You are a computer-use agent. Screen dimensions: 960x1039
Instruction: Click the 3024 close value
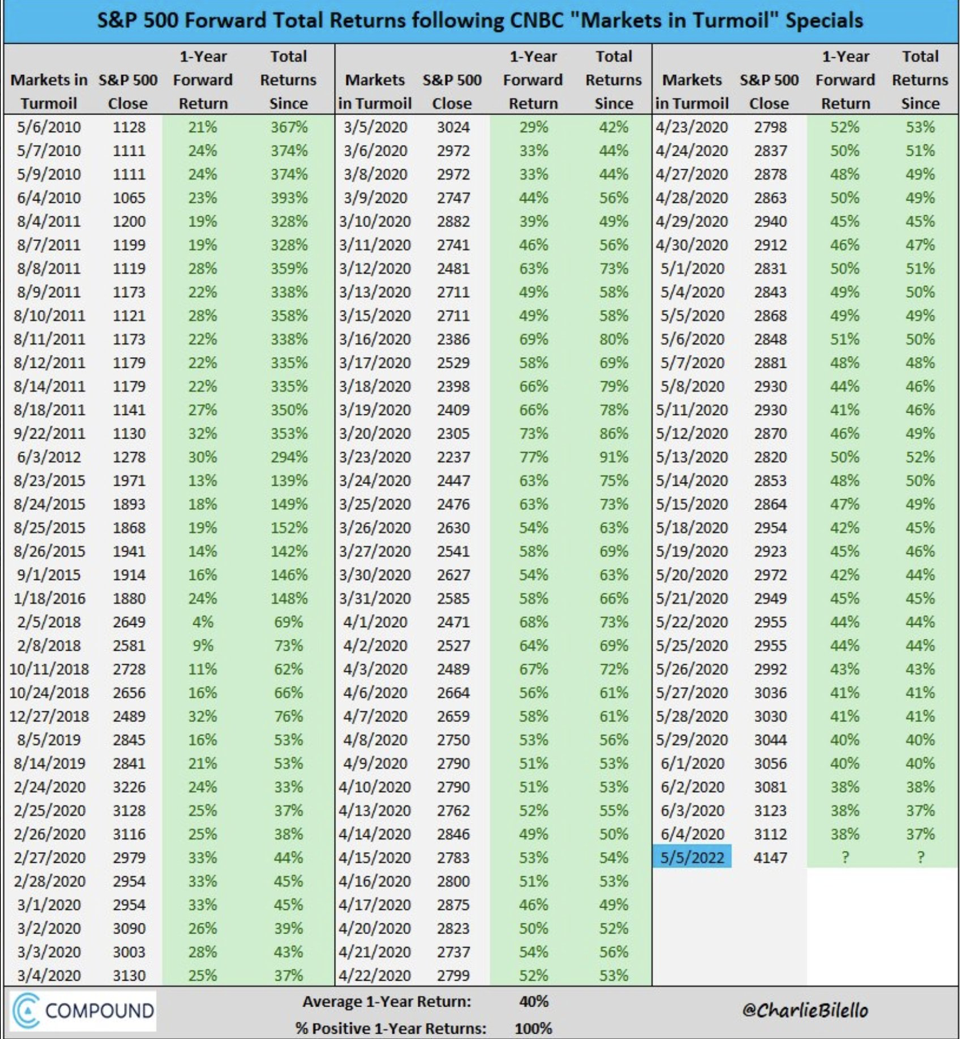453,127
